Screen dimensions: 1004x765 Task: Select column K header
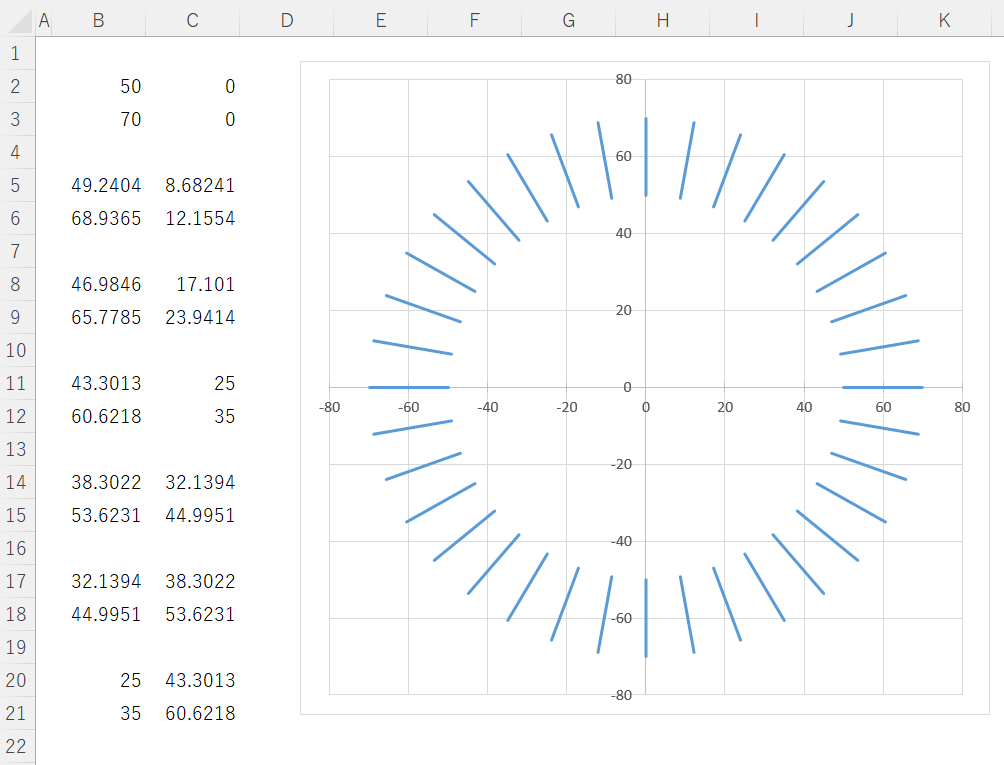(944, 20)
